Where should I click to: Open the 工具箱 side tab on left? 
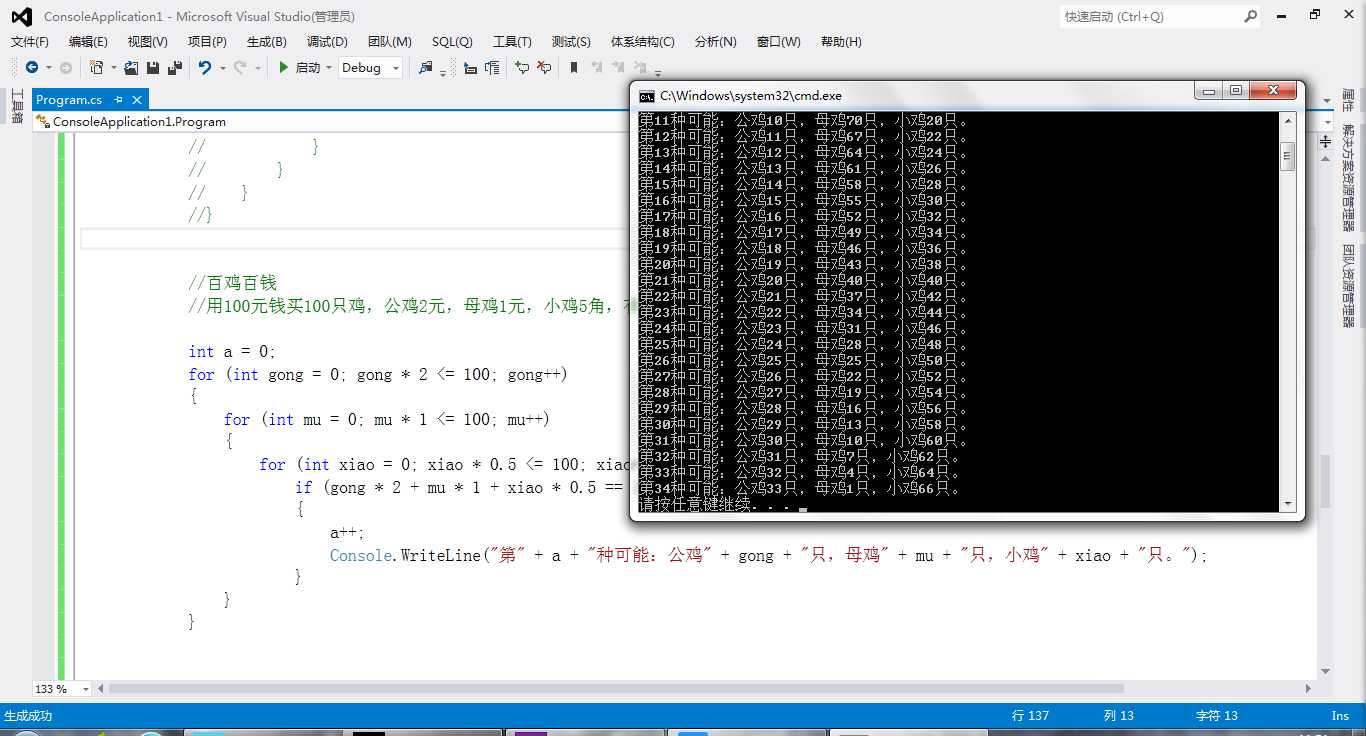click(16, 106)
